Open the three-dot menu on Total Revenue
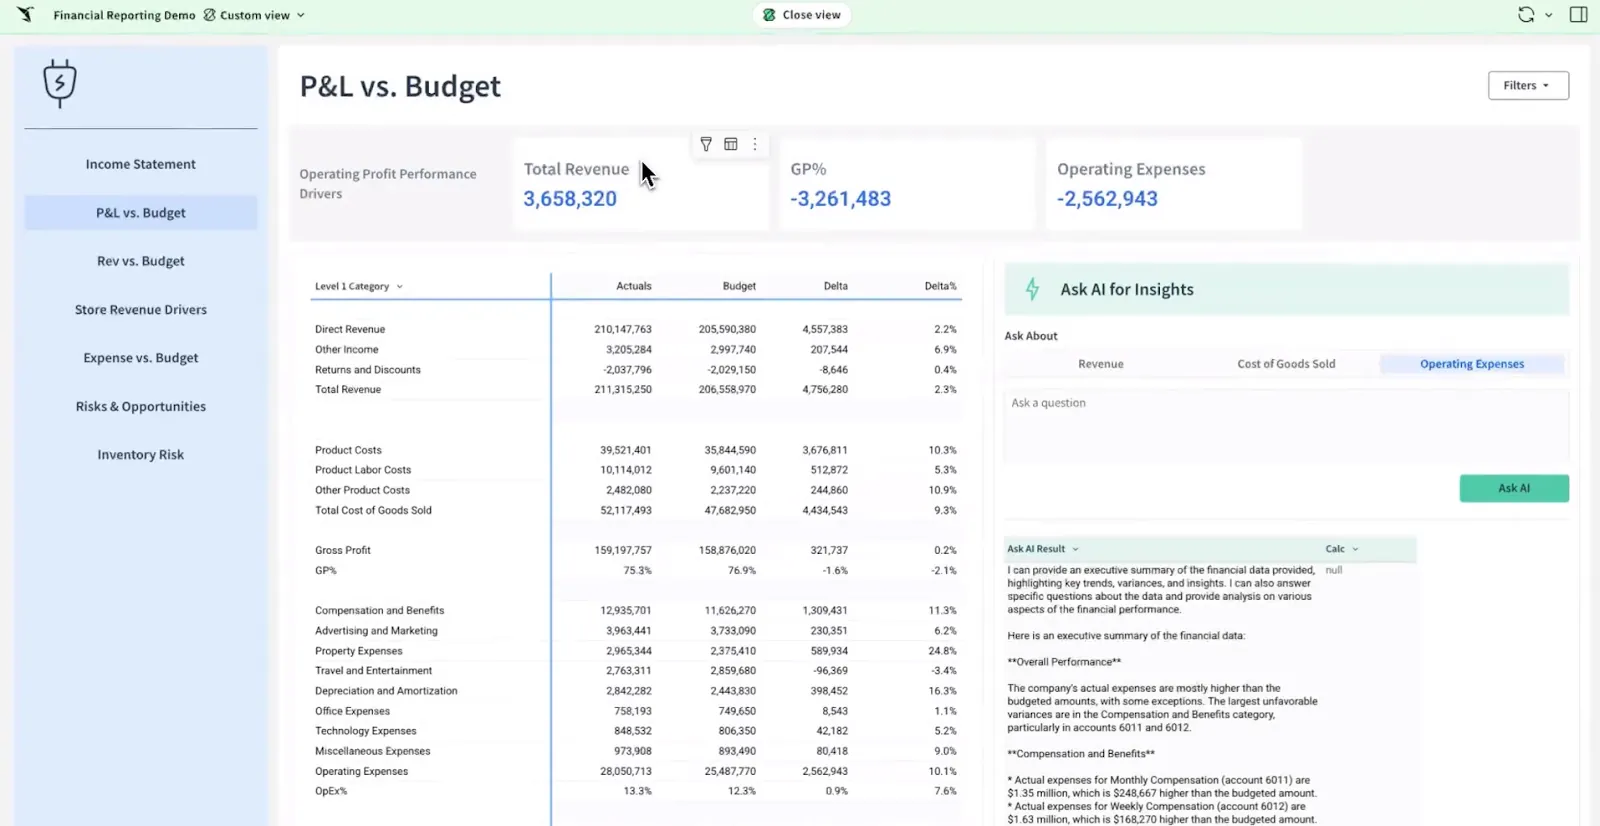Screen dimensions: 1600x826 [755, 144]
